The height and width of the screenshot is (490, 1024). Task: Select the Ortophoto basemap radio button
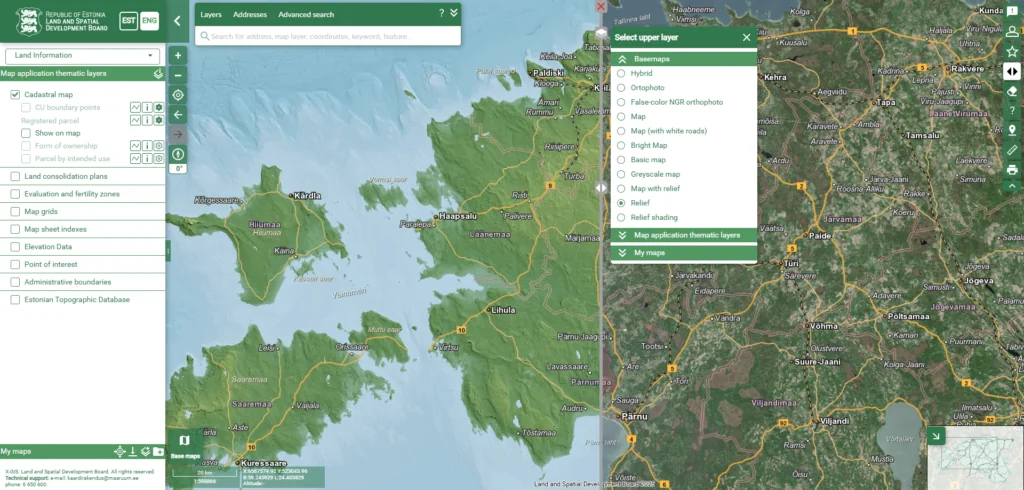(x=622, y=88)
